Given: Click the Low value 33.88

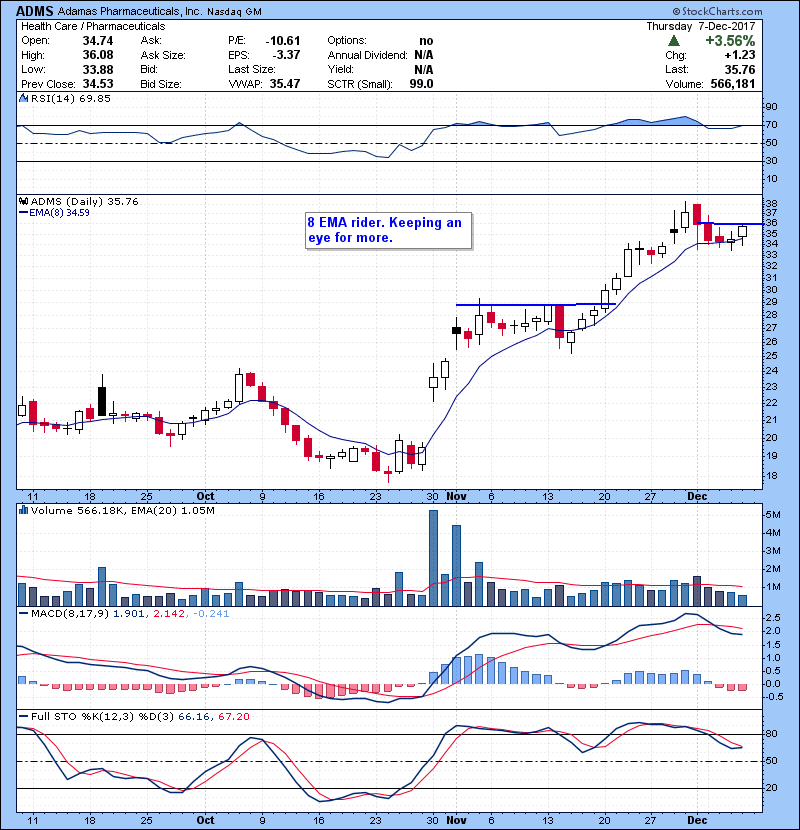Looking at the screenshot, I should pyautogui.click(x=98, y=69).
